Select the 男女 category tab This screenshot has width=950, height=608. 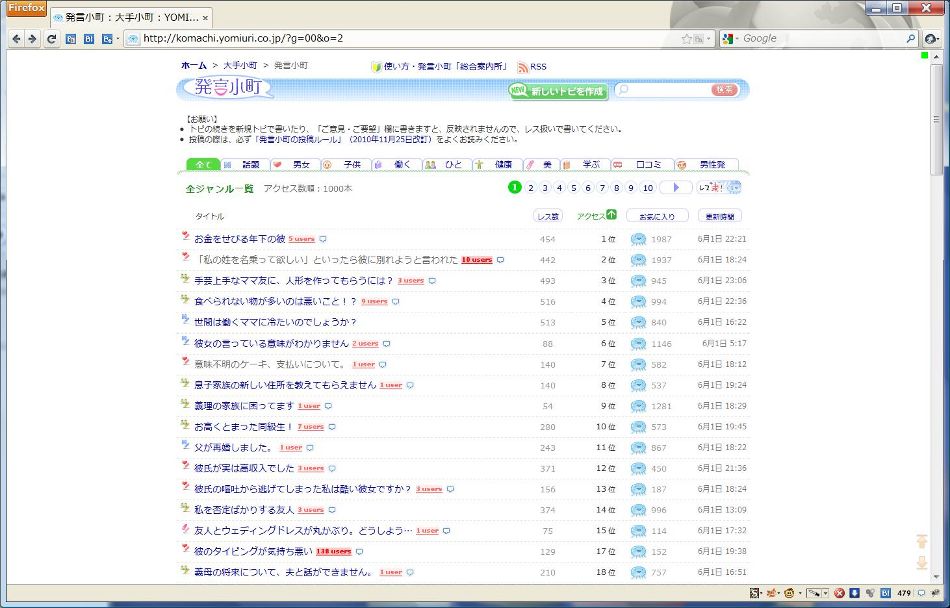[294, 164]
